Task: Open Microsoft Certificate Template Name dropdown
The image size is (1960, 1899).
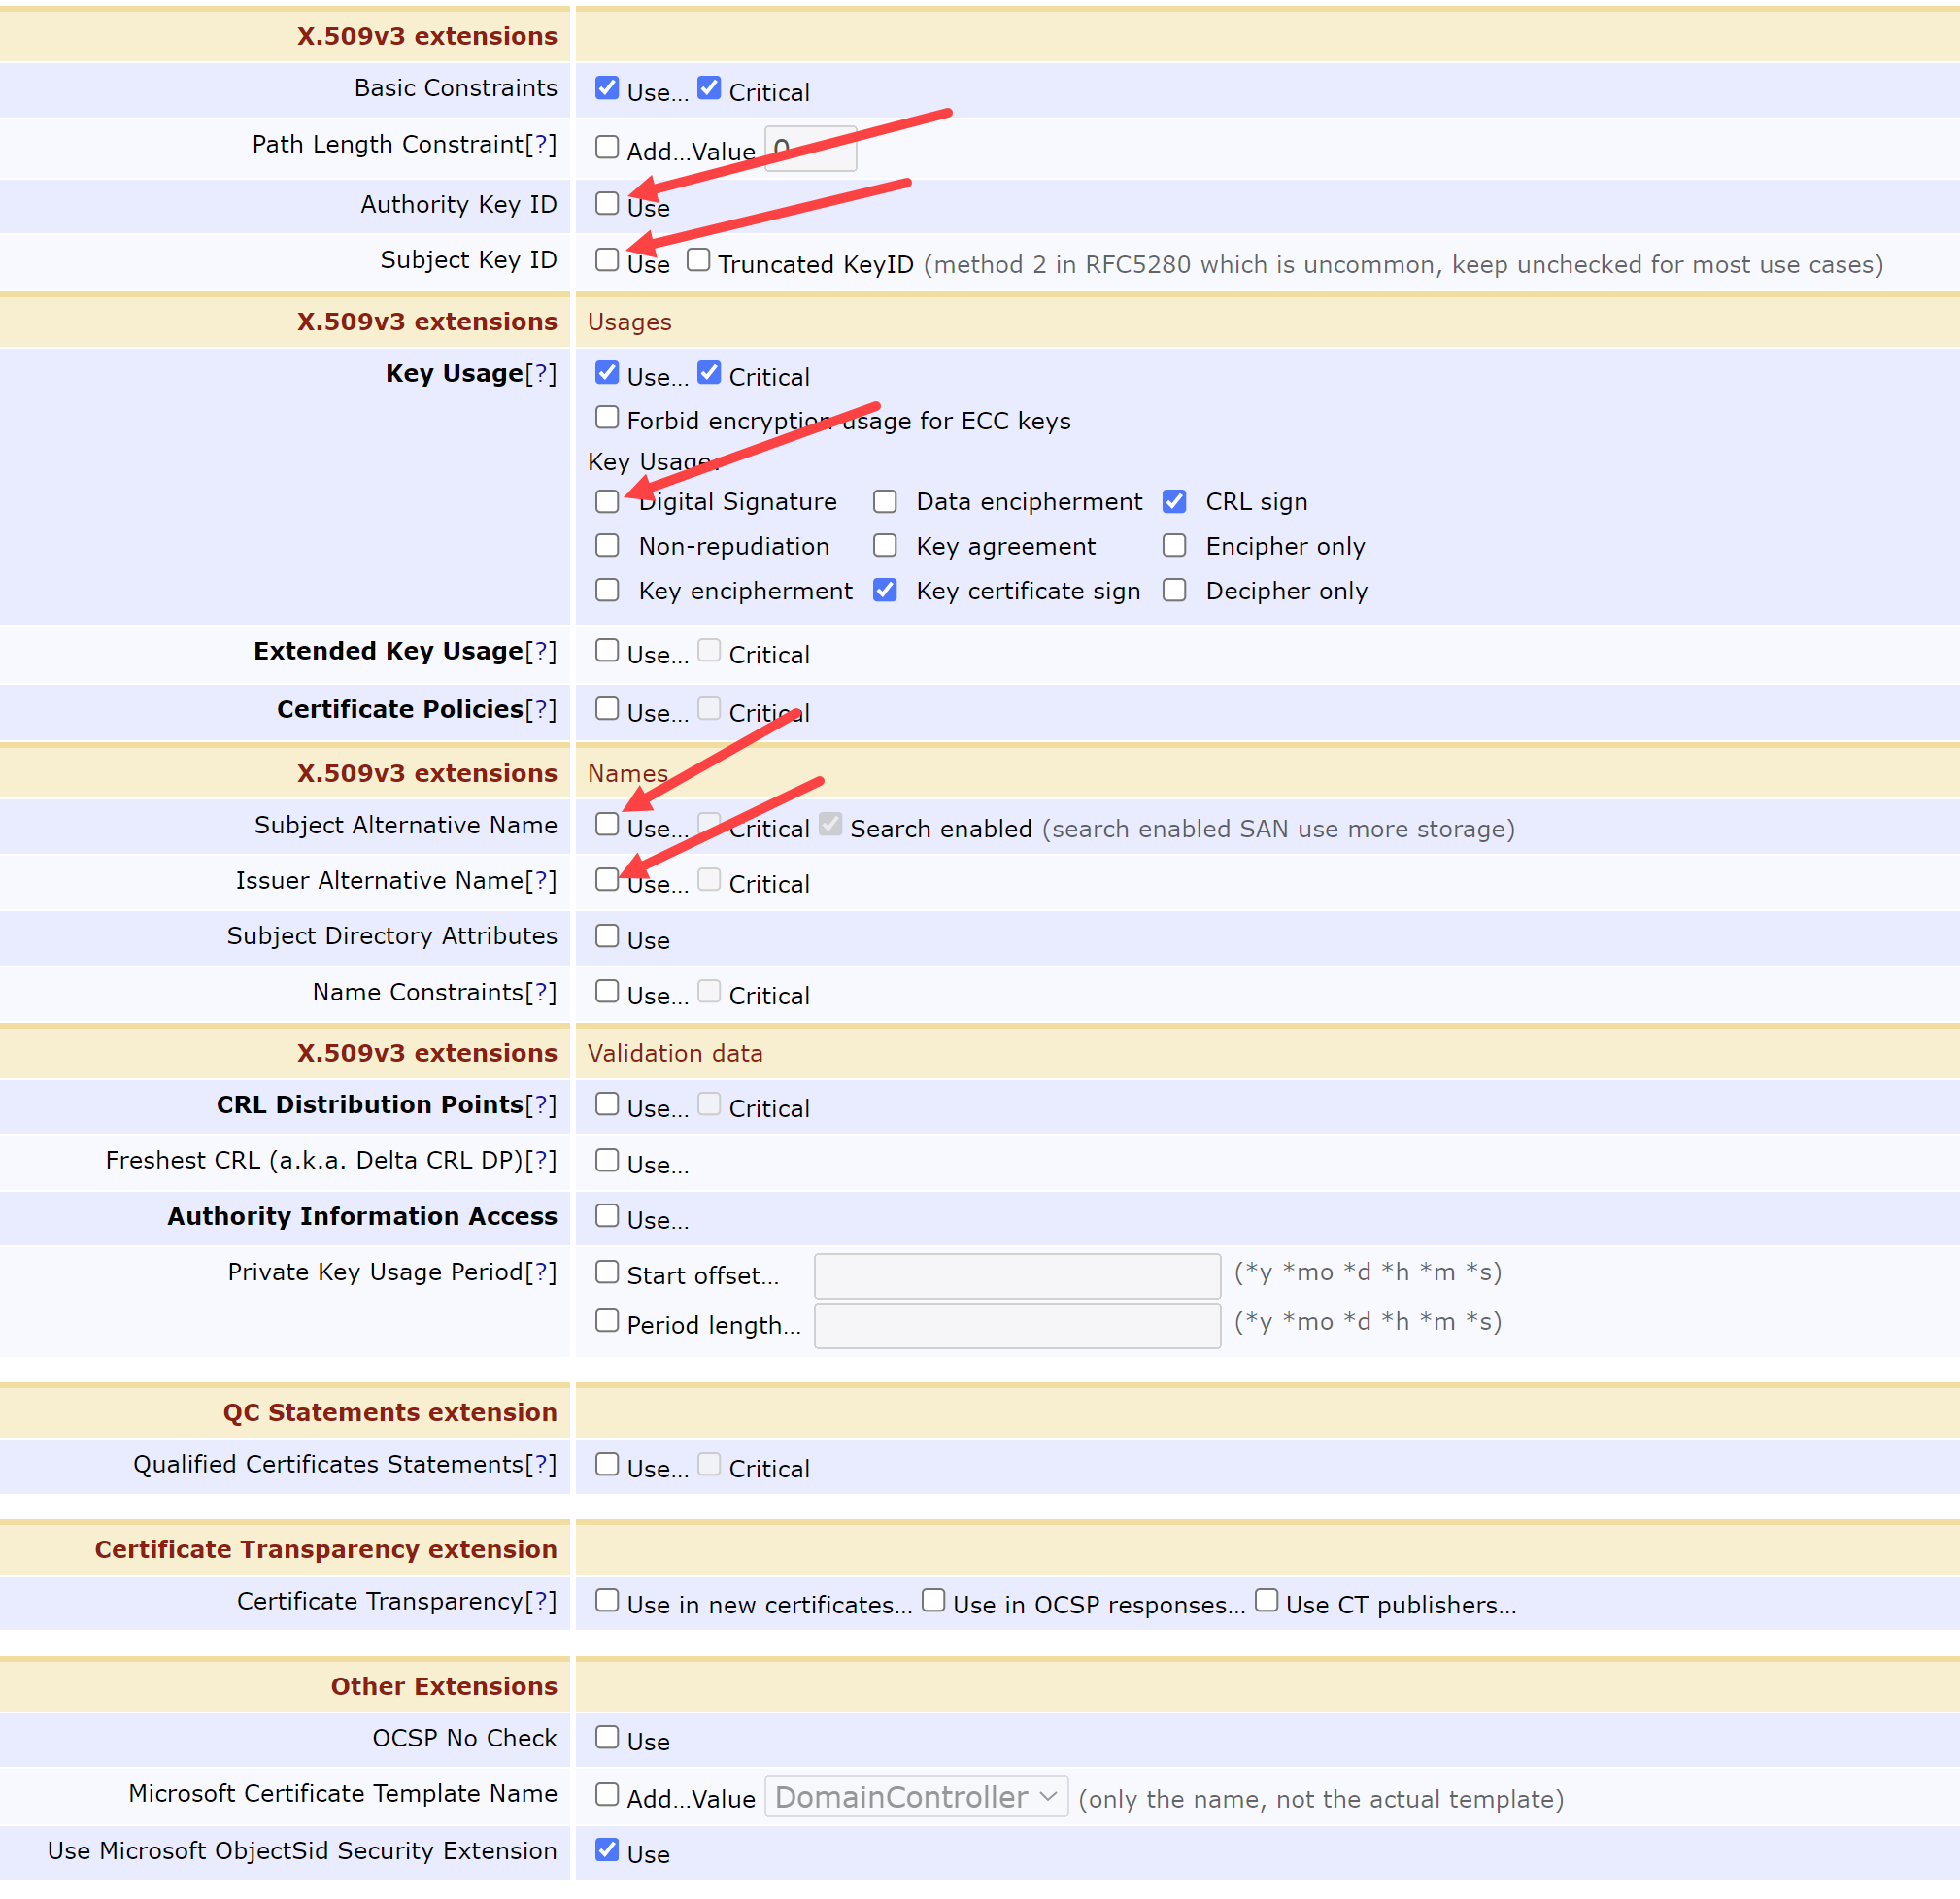Action: click(x=915, y=1797)
